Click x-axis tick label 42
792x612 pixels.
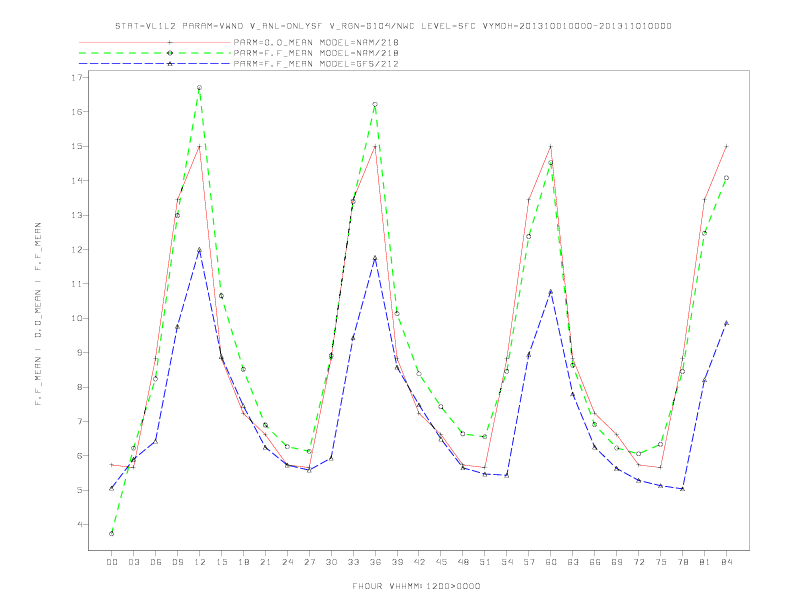(x=419, y=562)
